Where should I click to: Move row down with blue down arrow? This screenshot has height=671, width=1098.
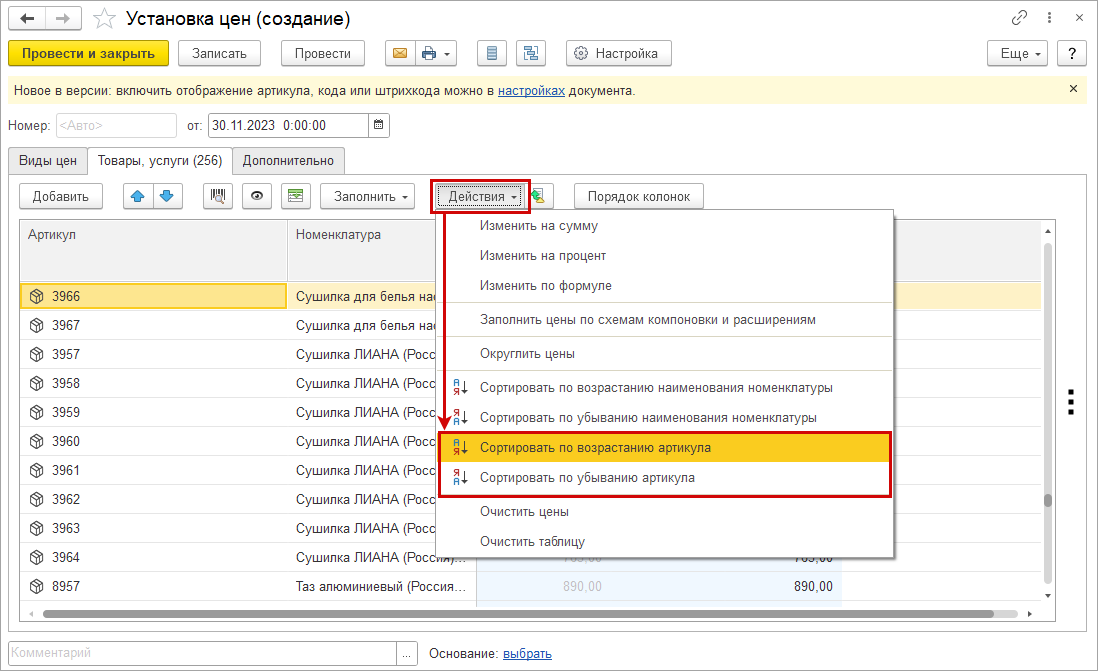pyautogui.click(x=167, y=196)
